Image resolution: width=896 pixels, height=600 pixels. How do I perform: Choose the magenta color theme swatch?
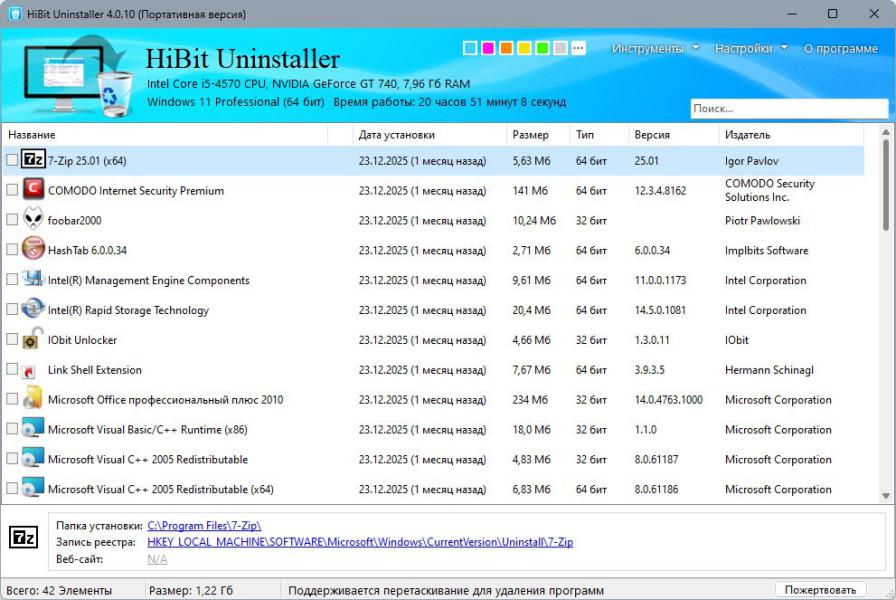(x=488, y=48)
